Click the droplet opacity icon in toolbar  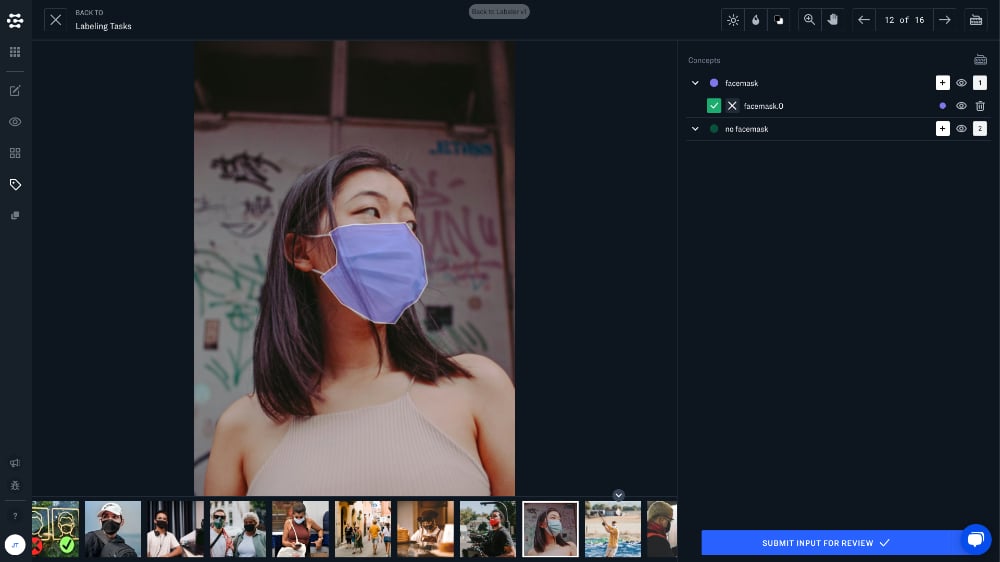click(756, 20)
